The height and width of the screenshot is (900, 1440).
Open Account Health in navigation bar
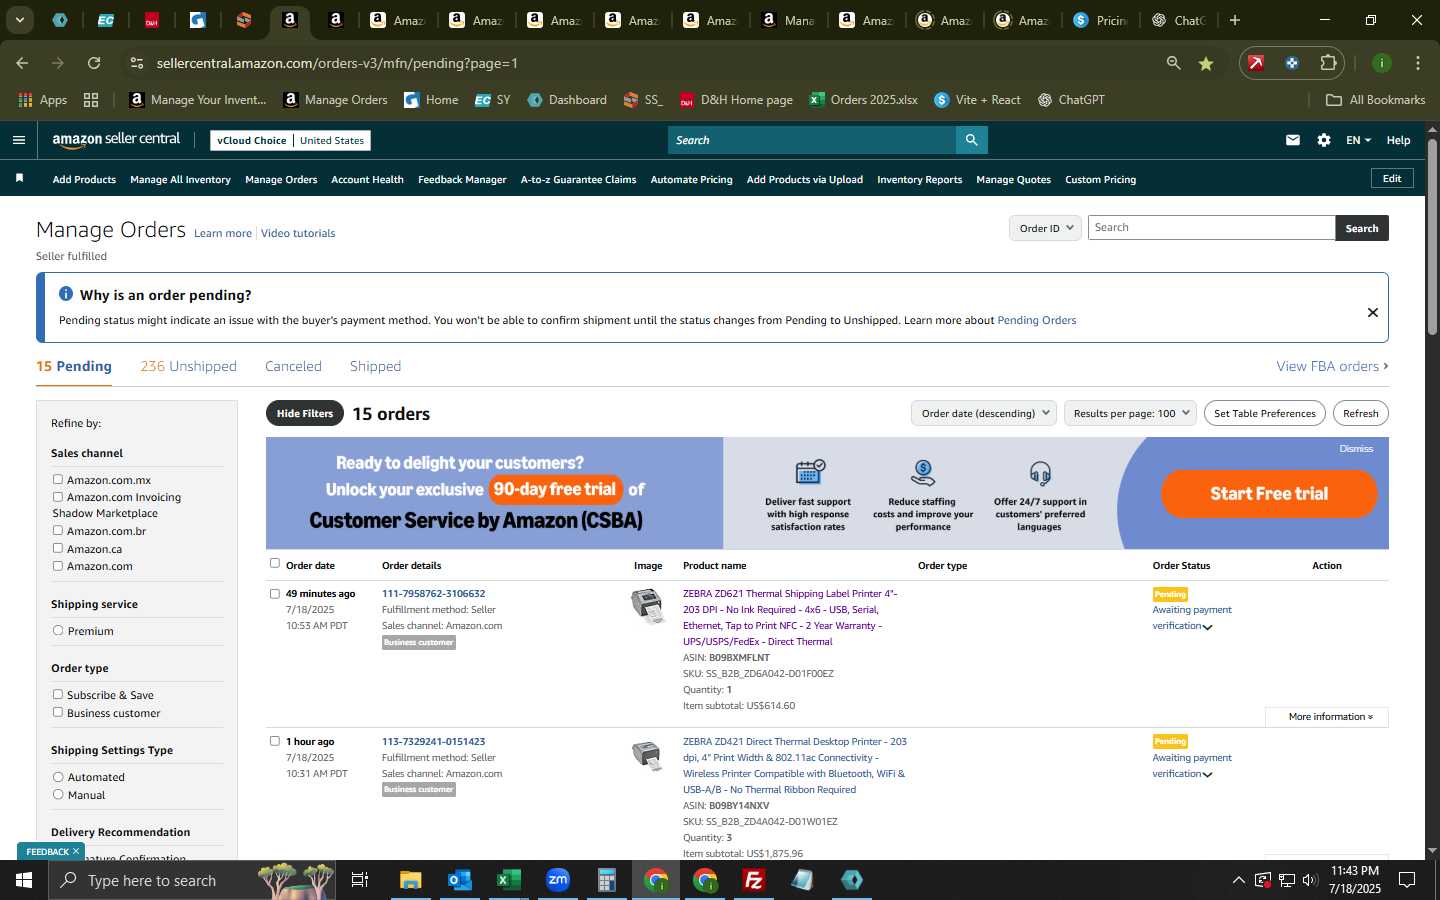[x=367, y=179]
